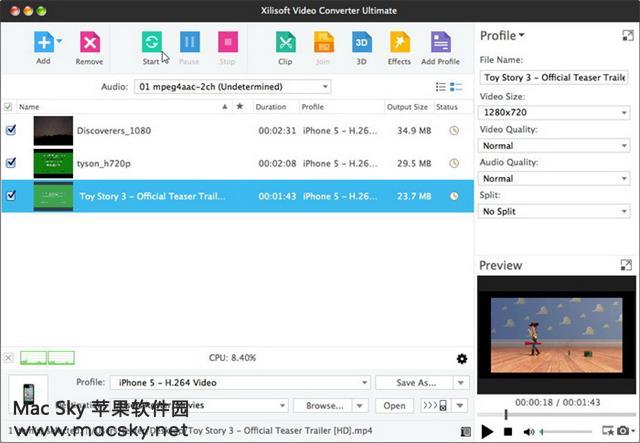Open the Video Size 1280x720 dropdown

pyautogui.click(x=554, y=112)
